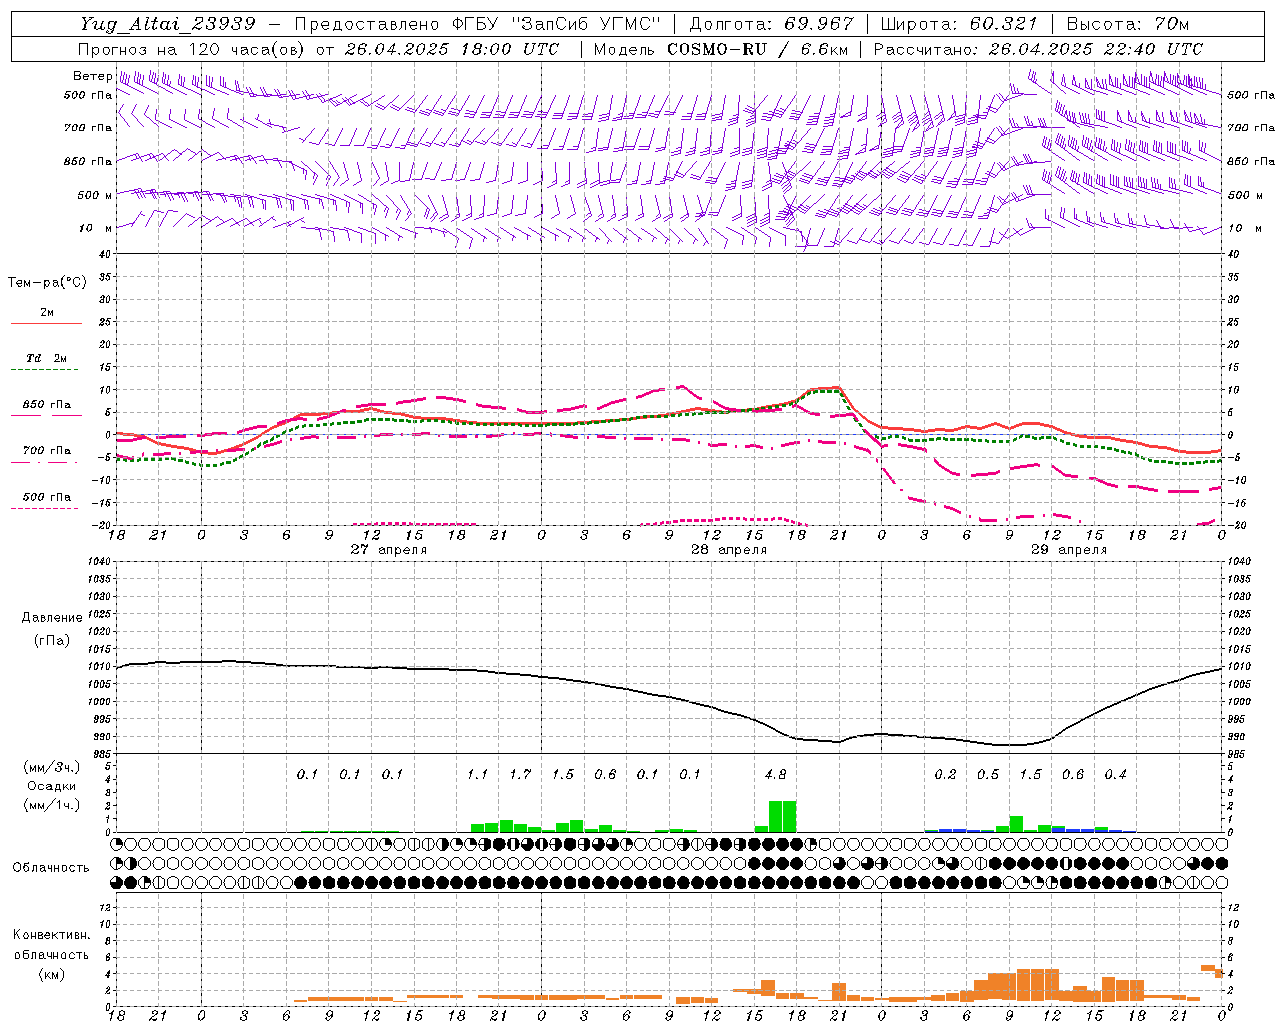This screenshot has width=1280, height=1024.
Task: Click the 28 апреля date label
Action: (729, 550)
